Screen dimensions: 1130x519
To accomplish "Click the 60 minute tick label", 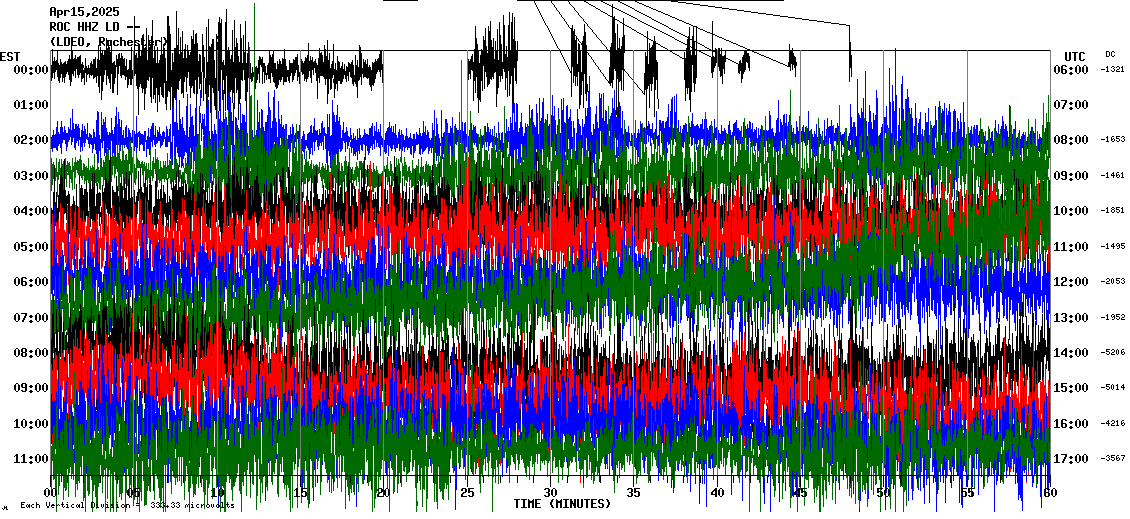I will coord(1047,493).
